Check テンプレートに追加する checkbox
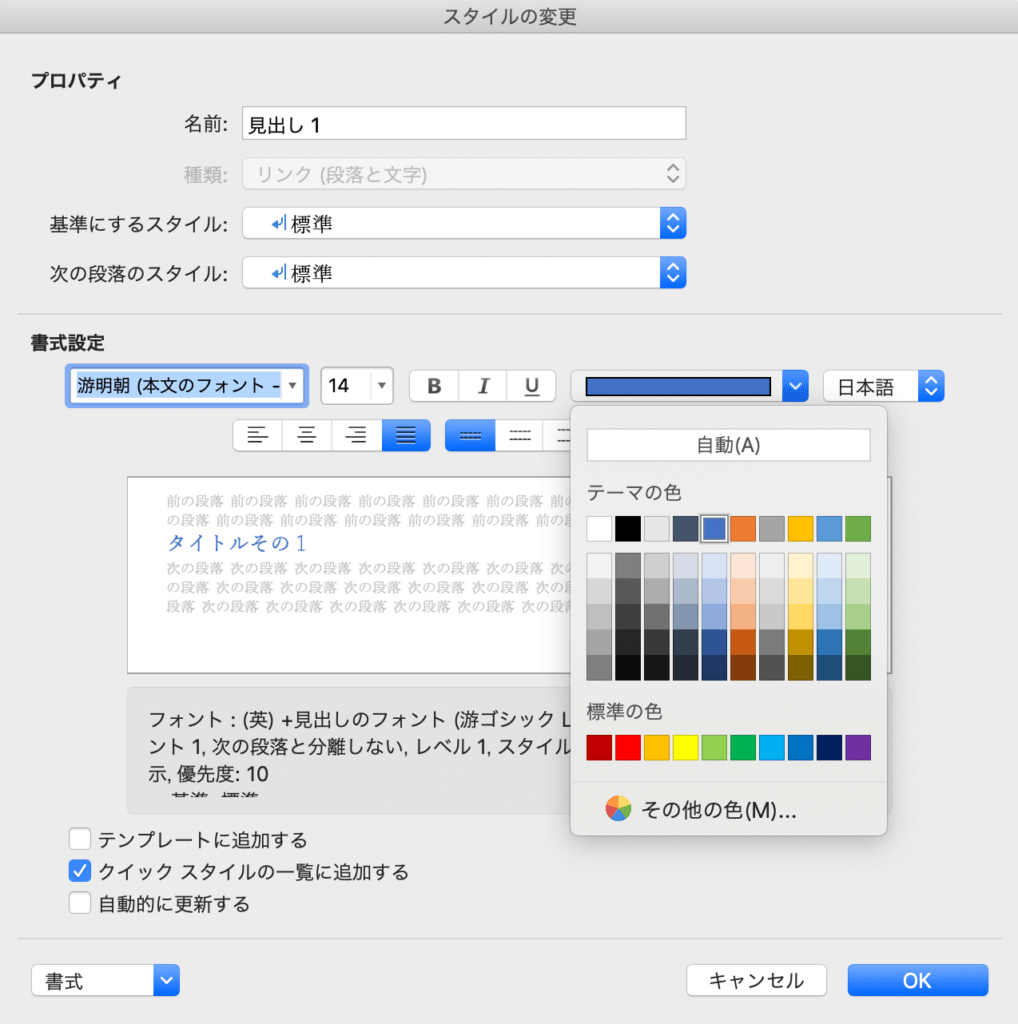Image resolution: width=1018 pixels, height=1024 pixels. coord(80,839)
